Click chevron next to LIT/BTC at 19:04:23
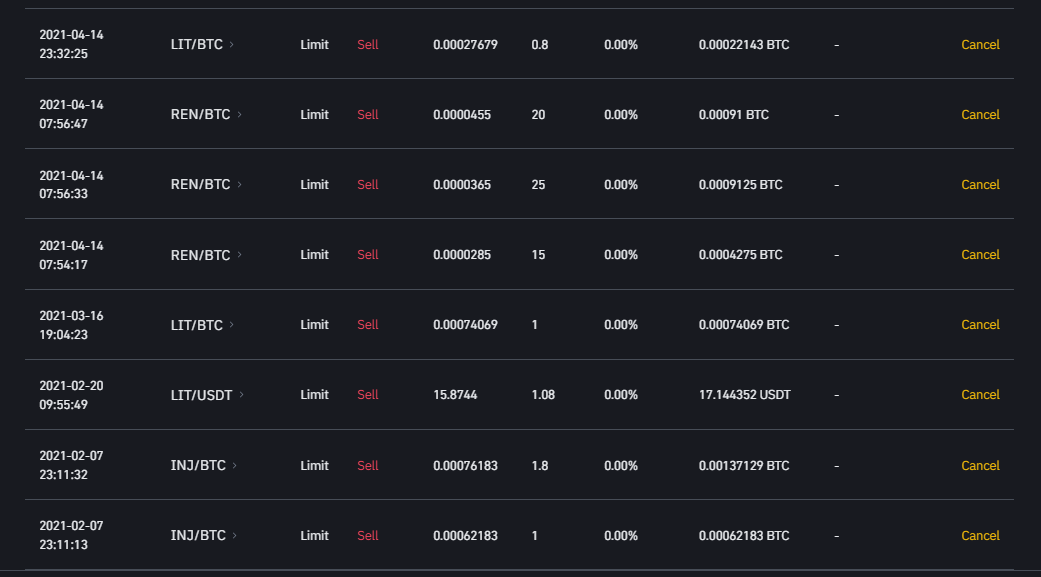This screenshot has width=1041, height=577. [x=232, y=325]
